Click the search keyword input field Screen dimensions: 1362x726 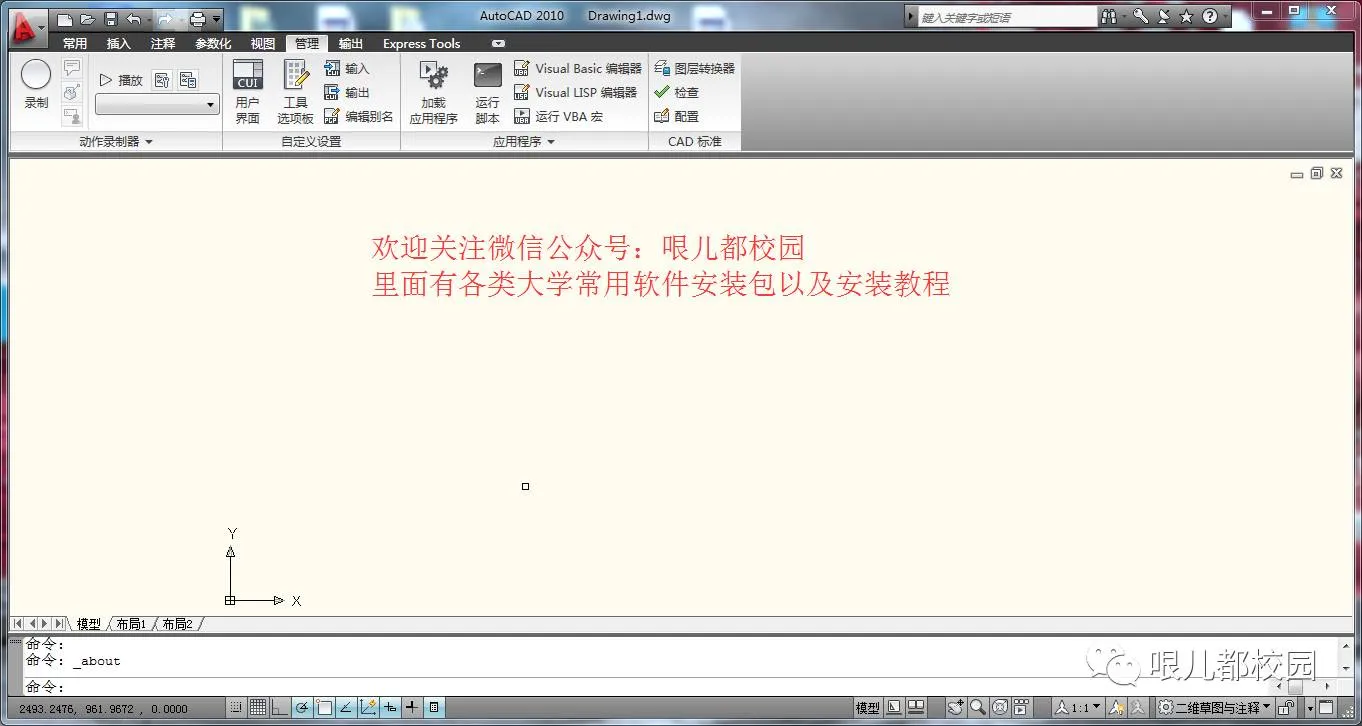1008,17
